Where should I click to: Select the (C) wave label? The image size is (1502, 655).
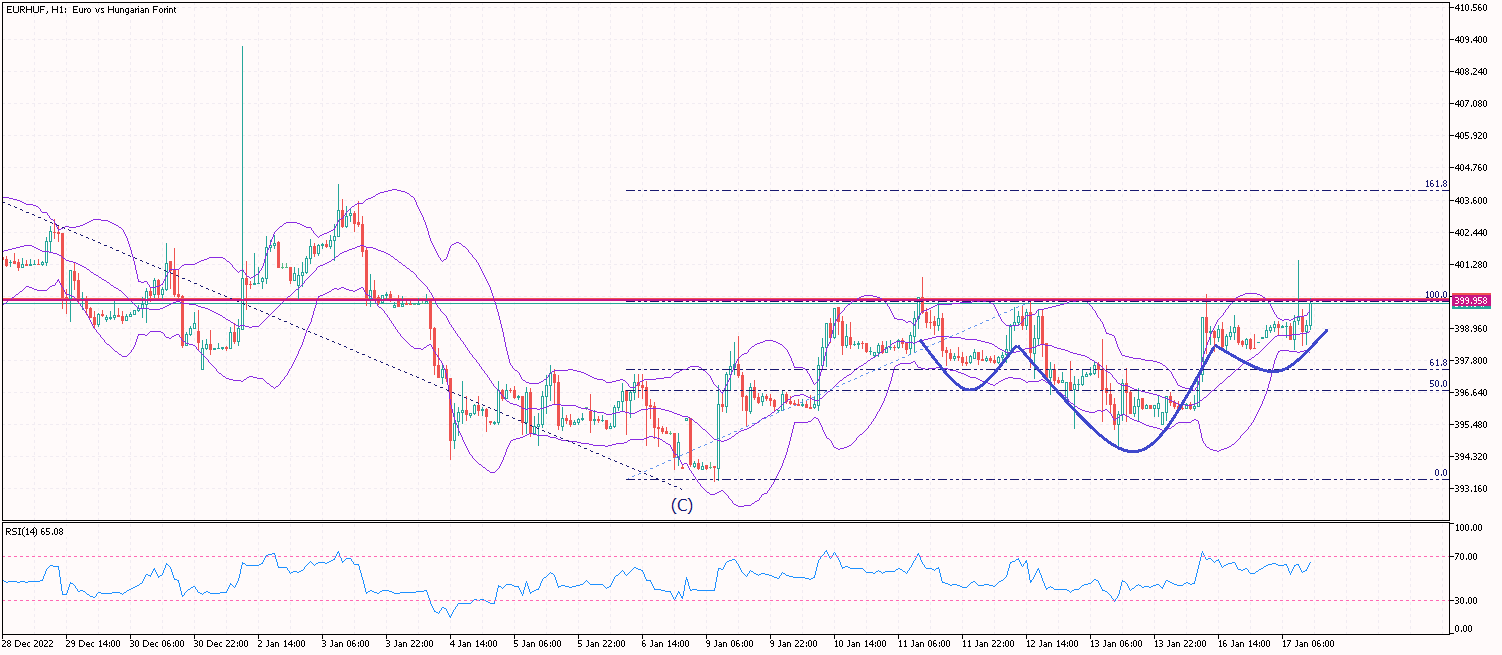(x=681, y=505)
